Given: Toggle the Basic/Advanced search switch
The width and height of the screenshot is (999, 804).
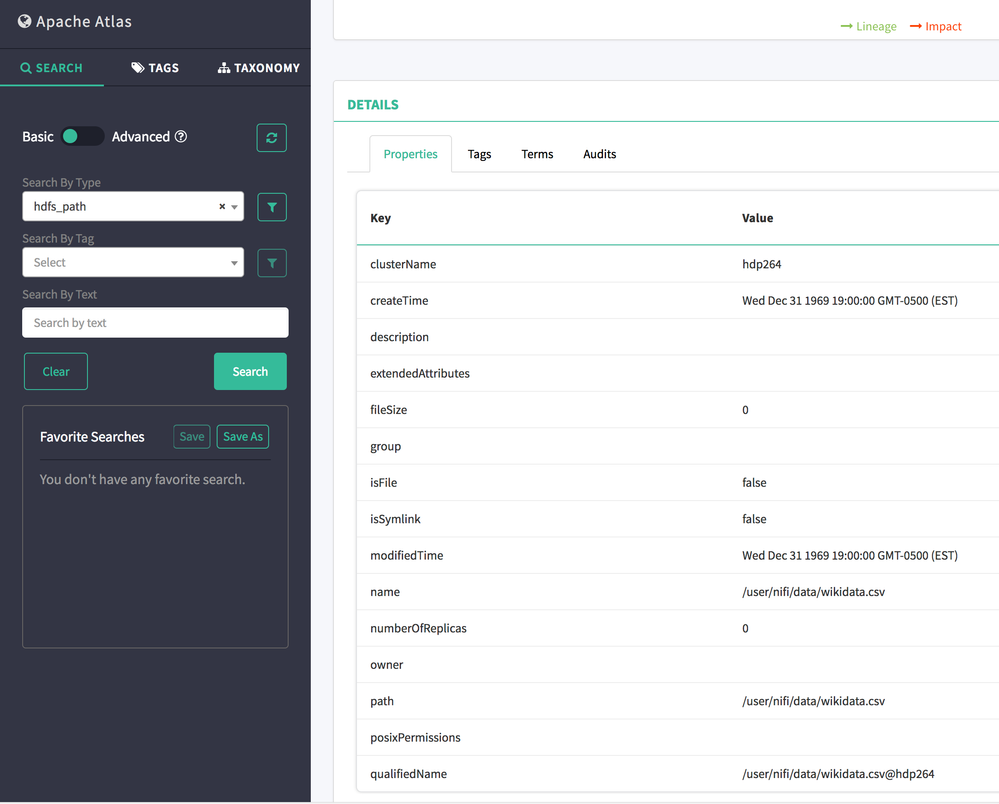Looking at the screenshot, I should tap(82, 136).
